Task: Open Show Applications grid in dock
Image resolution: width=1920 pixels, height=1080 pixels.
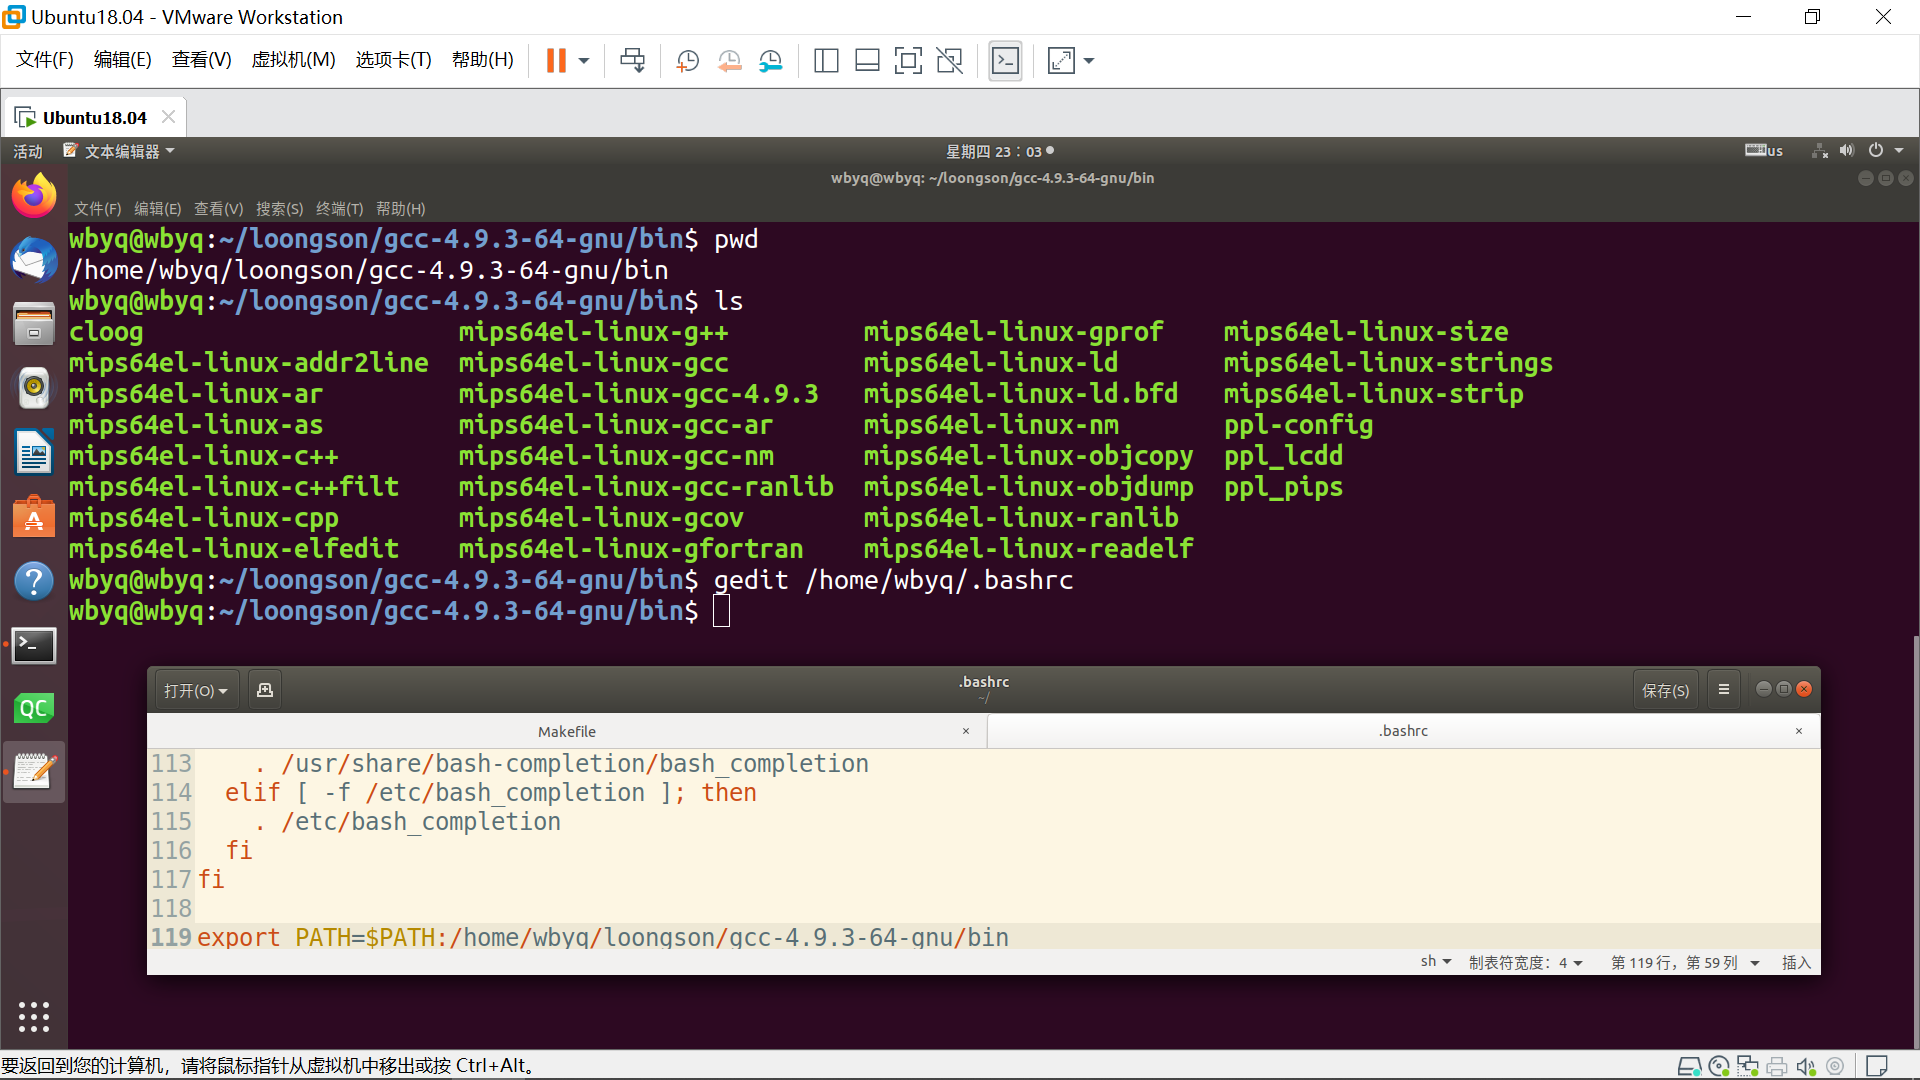Action: coord(34,1016)
